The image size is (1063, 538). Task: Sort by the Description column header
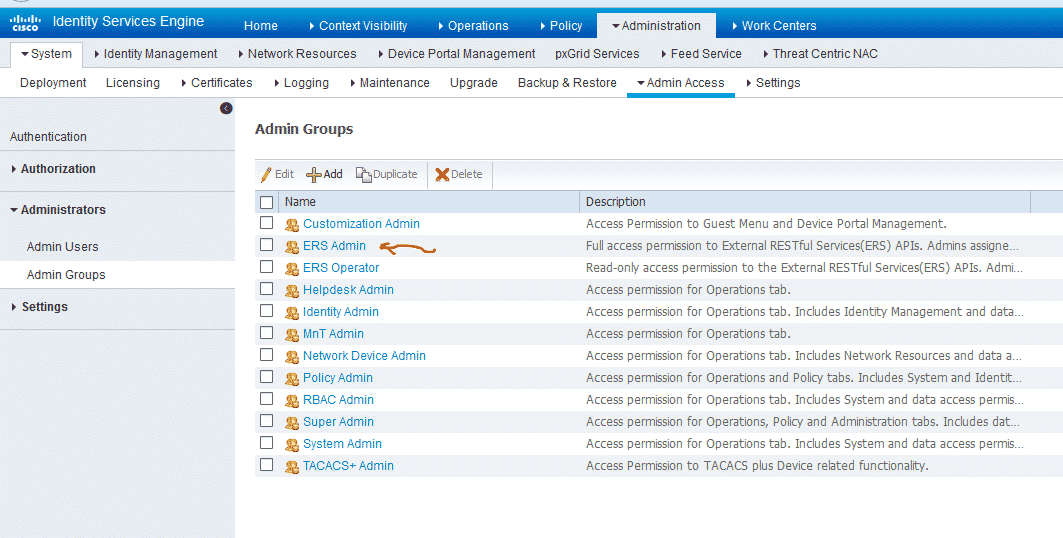point(616,202)
